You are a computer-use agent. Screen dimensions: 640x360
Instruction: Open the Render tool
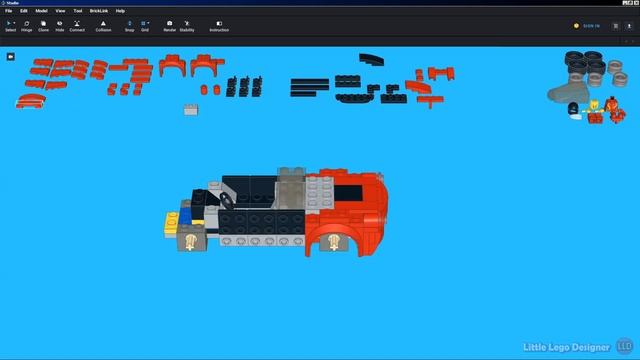click(x=169, y=26)
